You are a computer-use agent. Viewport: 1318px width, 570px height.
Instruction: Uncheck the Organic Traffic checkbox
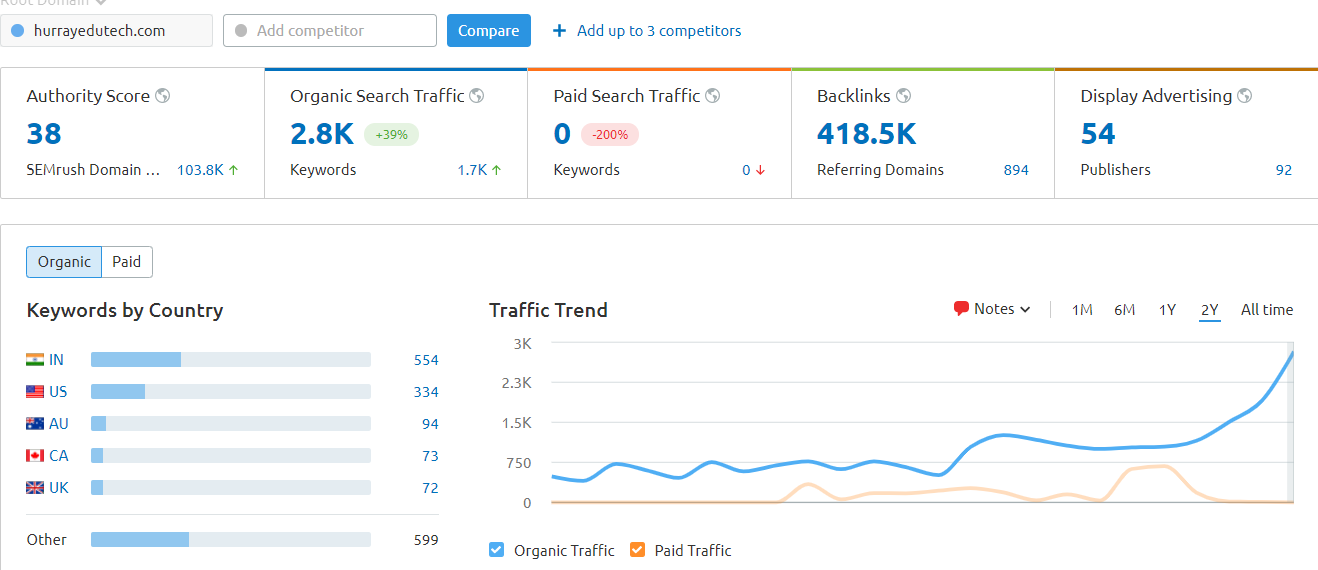point(497,550)
